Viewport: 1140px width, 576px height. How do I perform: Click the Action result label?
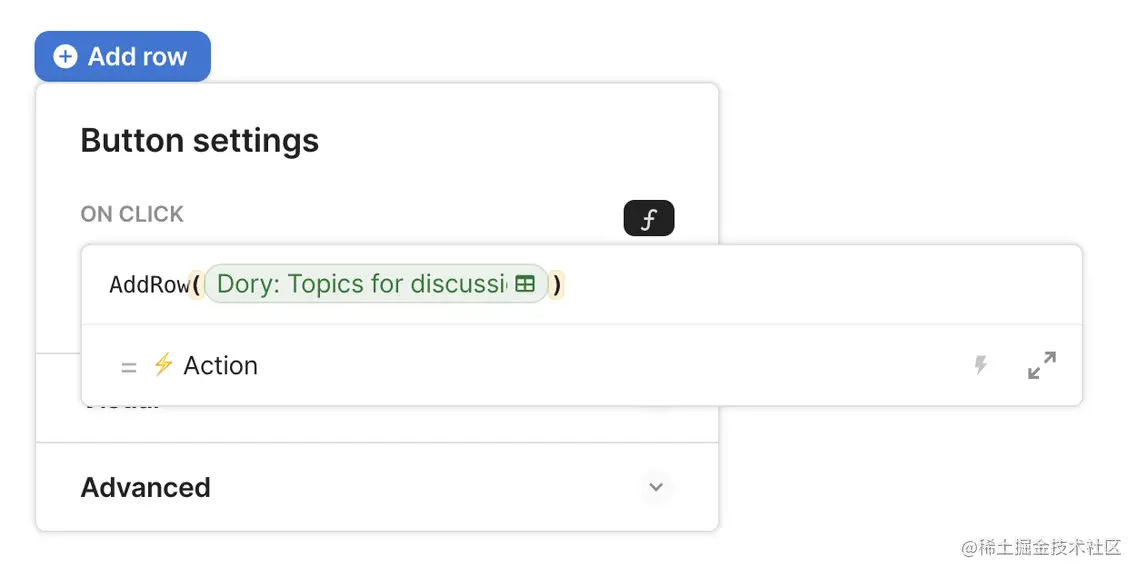[220, 365]
